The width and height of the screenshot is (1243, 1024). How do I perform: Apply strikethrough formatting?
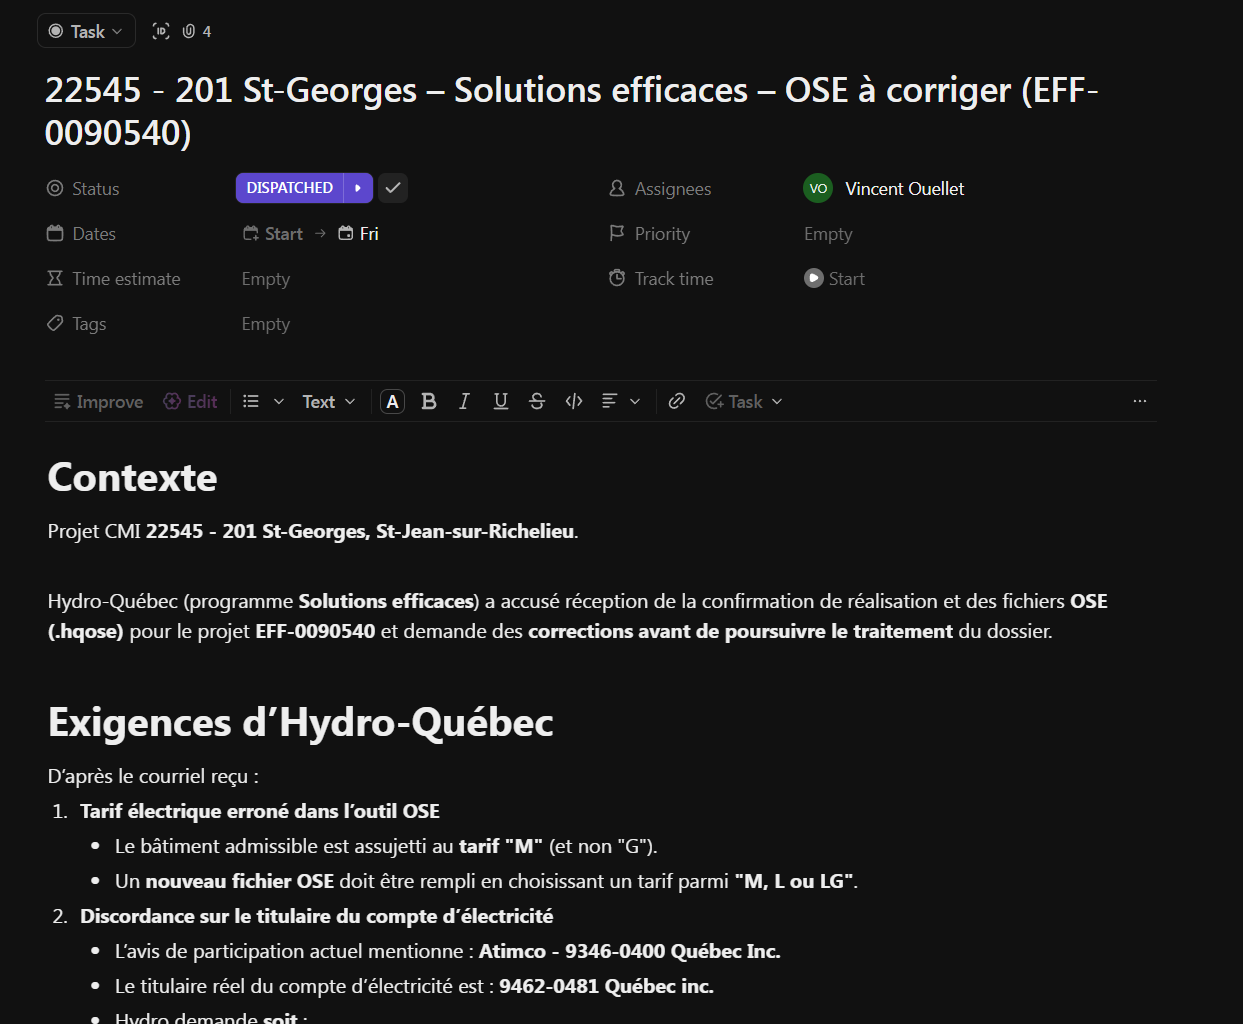(x=537, y=401)
